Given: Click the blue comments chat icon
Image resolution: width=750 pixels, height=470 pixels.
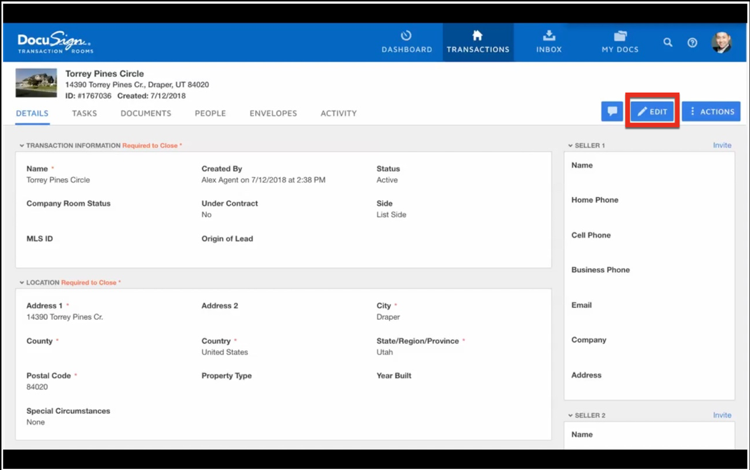Looking at the screenshot, I should point(611,112).
